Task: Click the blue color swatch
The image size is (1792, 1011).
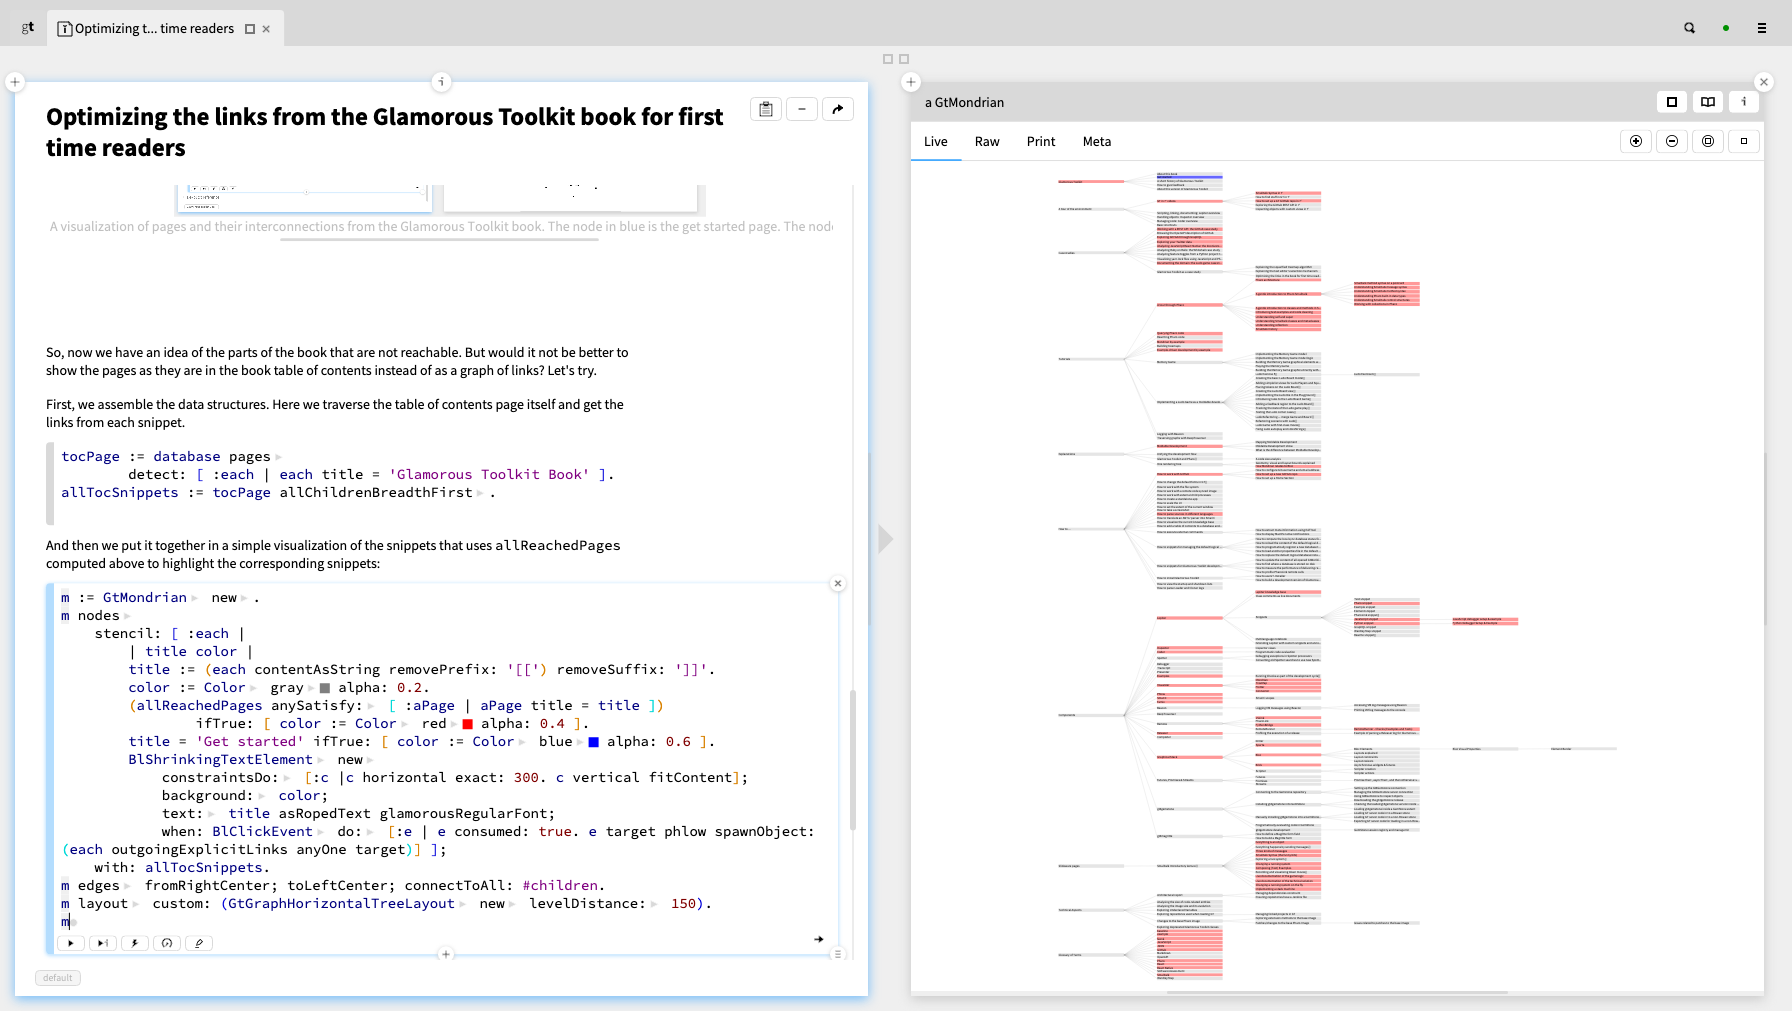Action: 593,742
